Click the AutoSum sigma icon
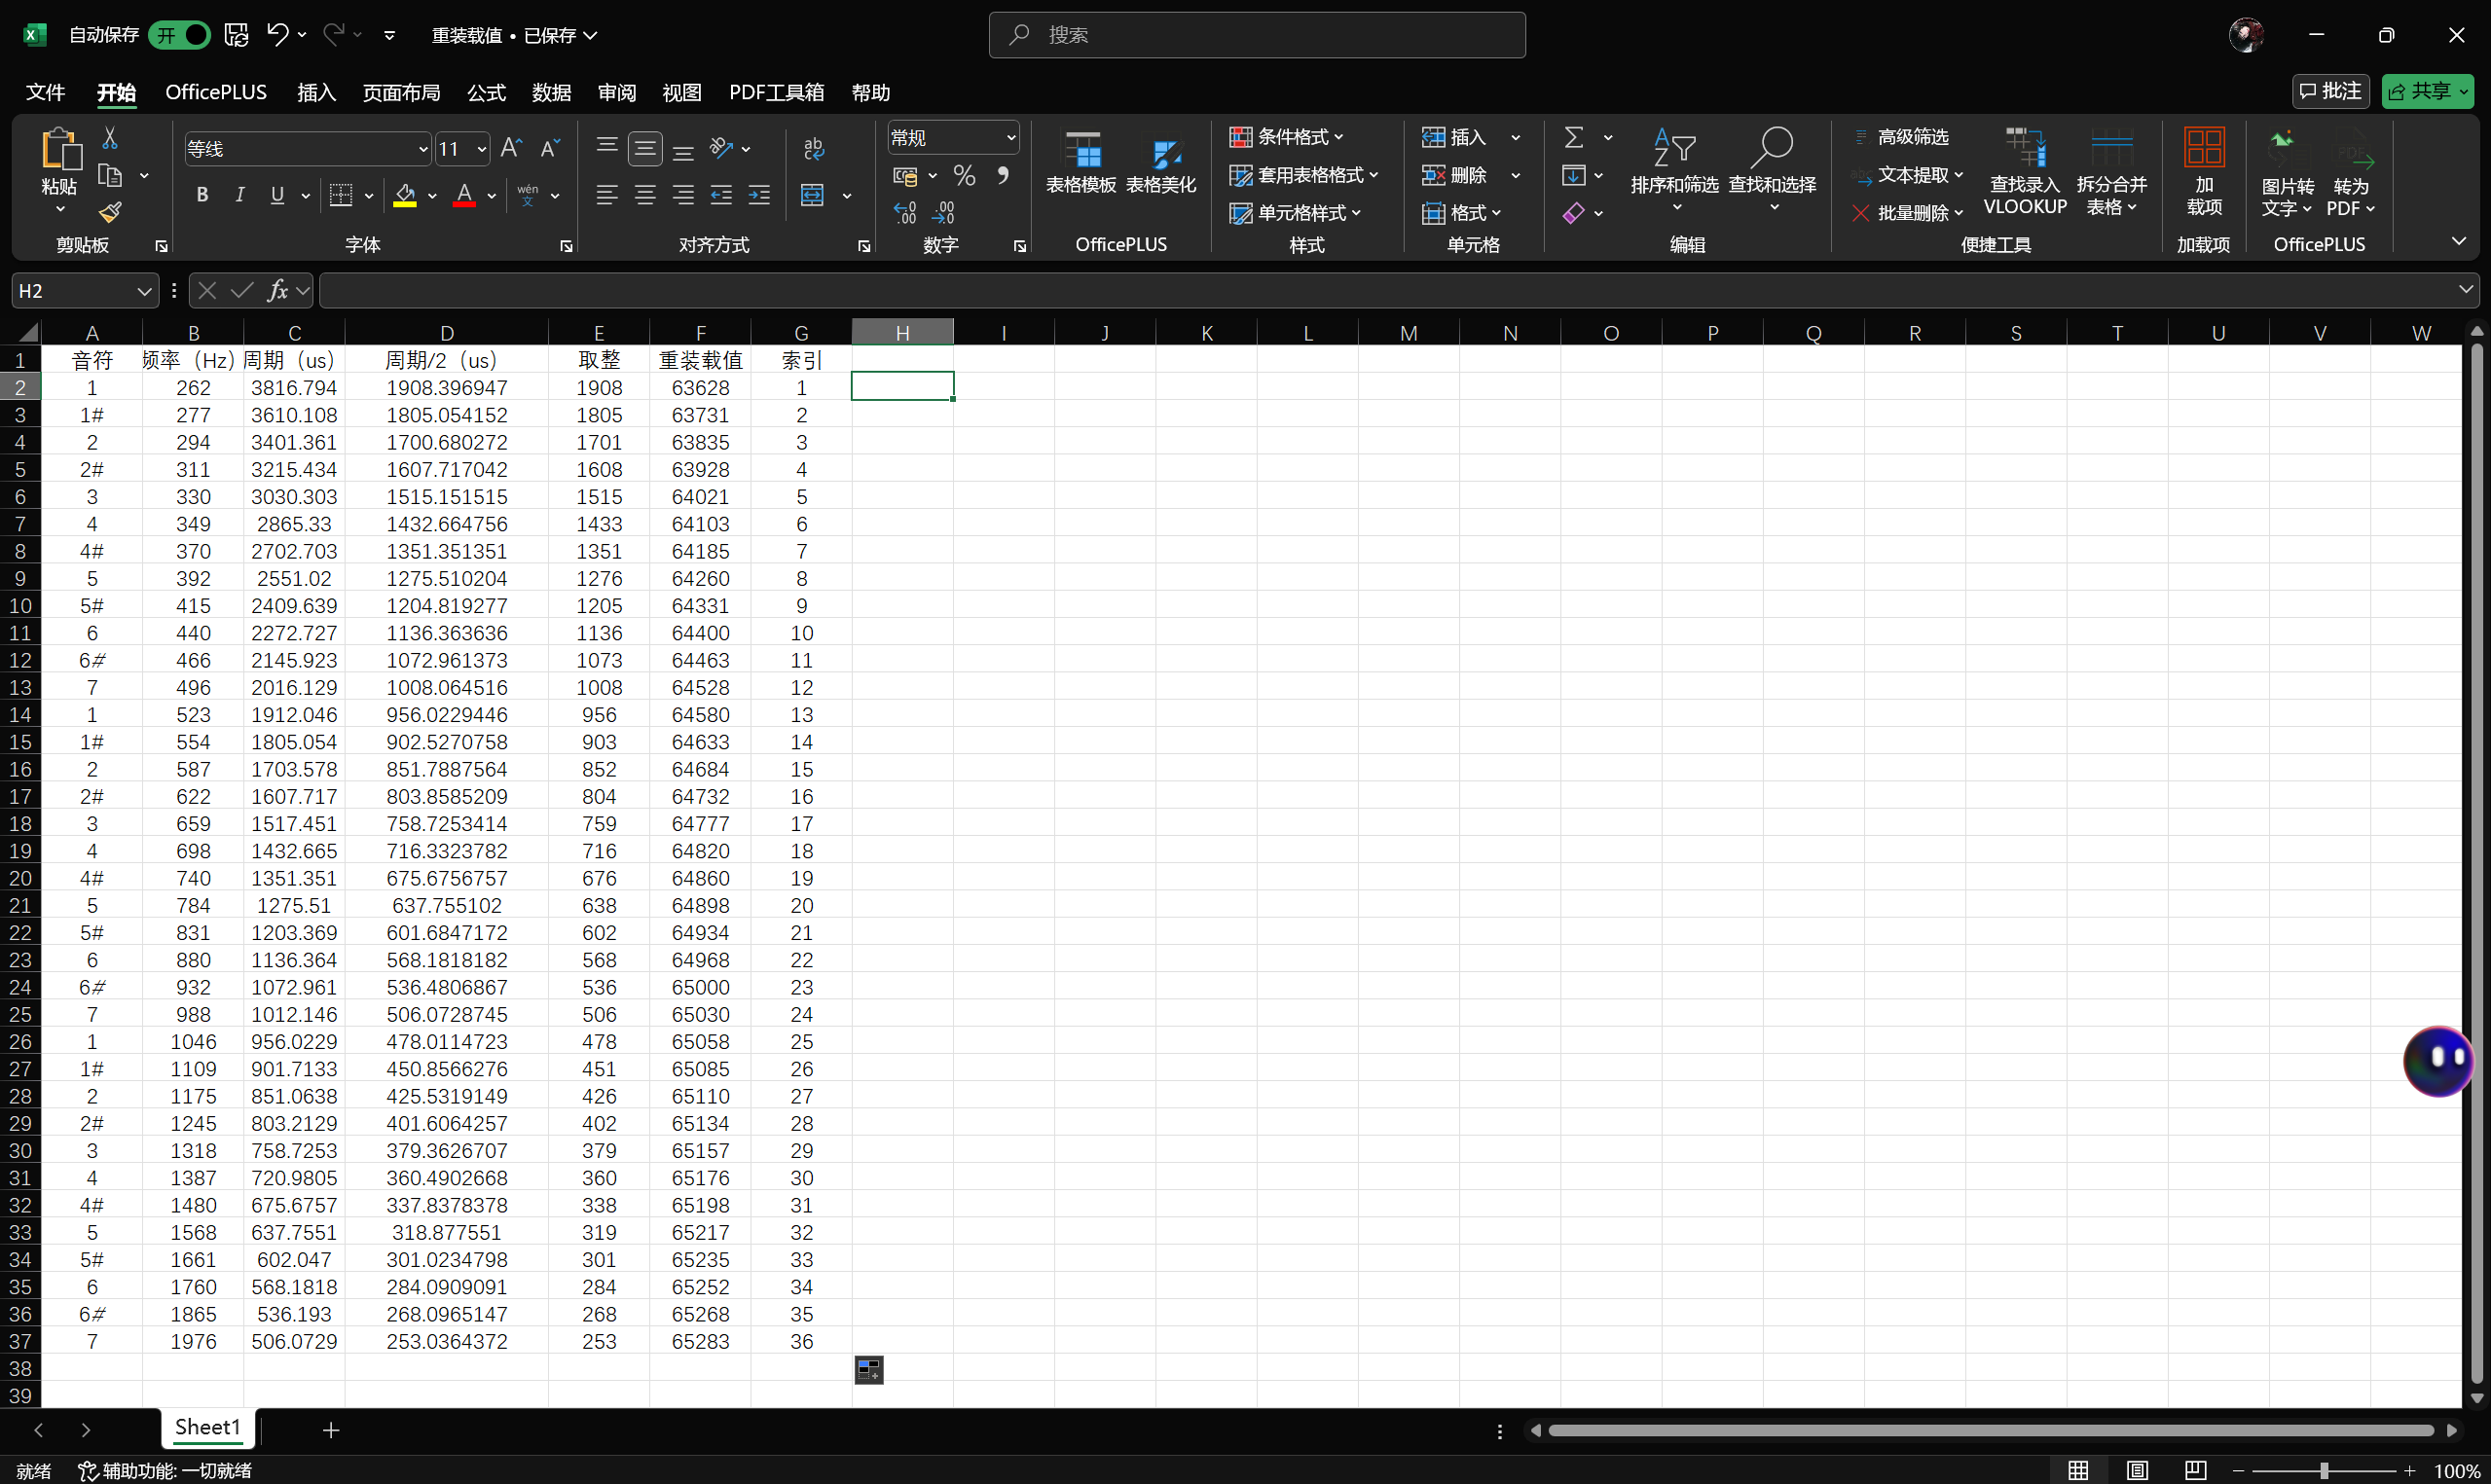This screenshot has height=1484, width=2491. [1573, 137]
